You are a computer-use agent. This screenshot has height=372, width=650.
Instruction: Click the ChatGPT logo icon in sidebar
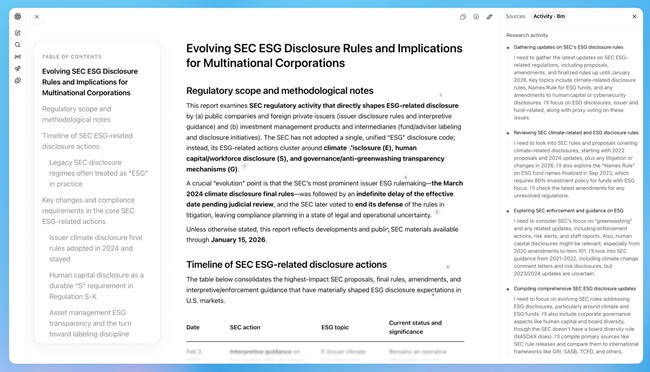(17, 17)
